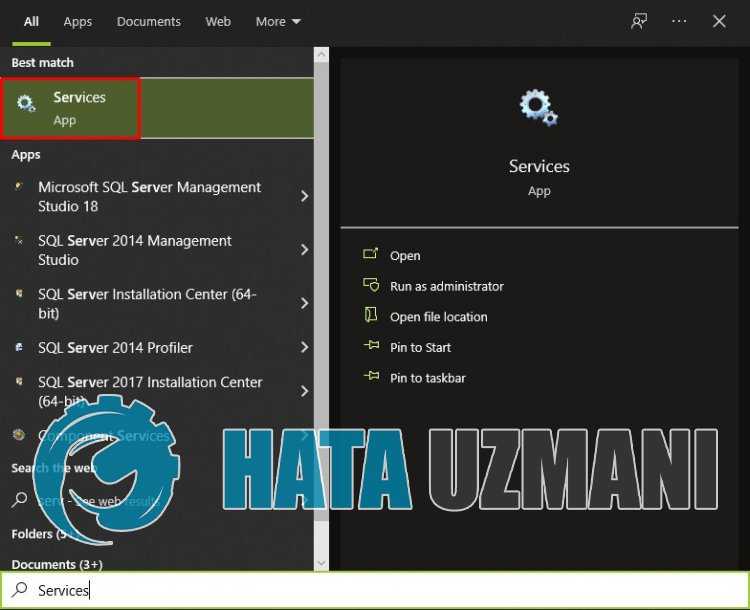Click the magnifier icon in the search box
This screenshot has width=750, height=610.
20,589
